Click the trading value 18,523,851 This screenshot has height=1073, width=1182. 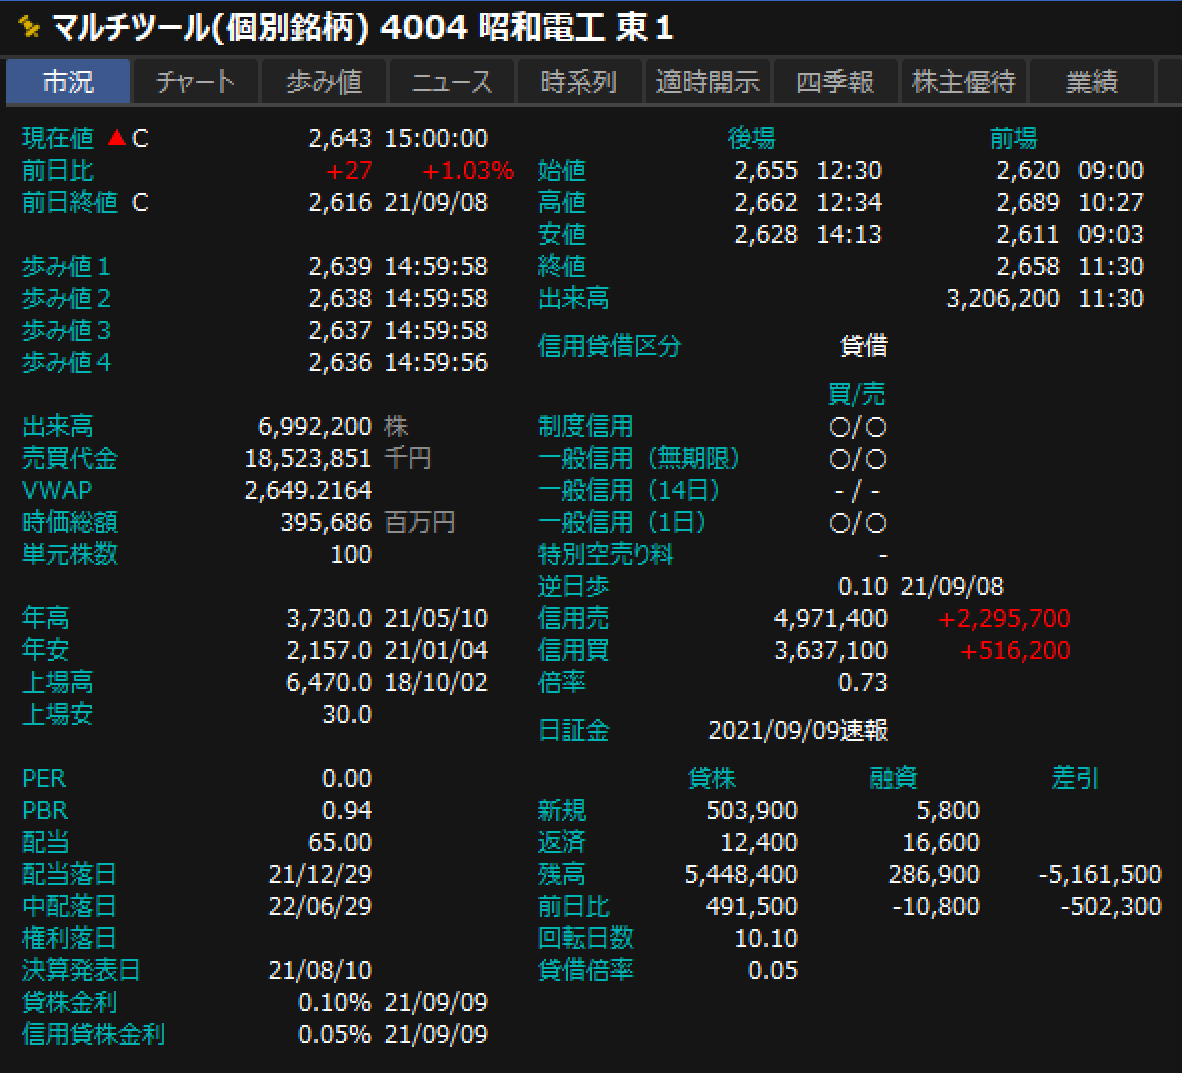pos(308,458)
